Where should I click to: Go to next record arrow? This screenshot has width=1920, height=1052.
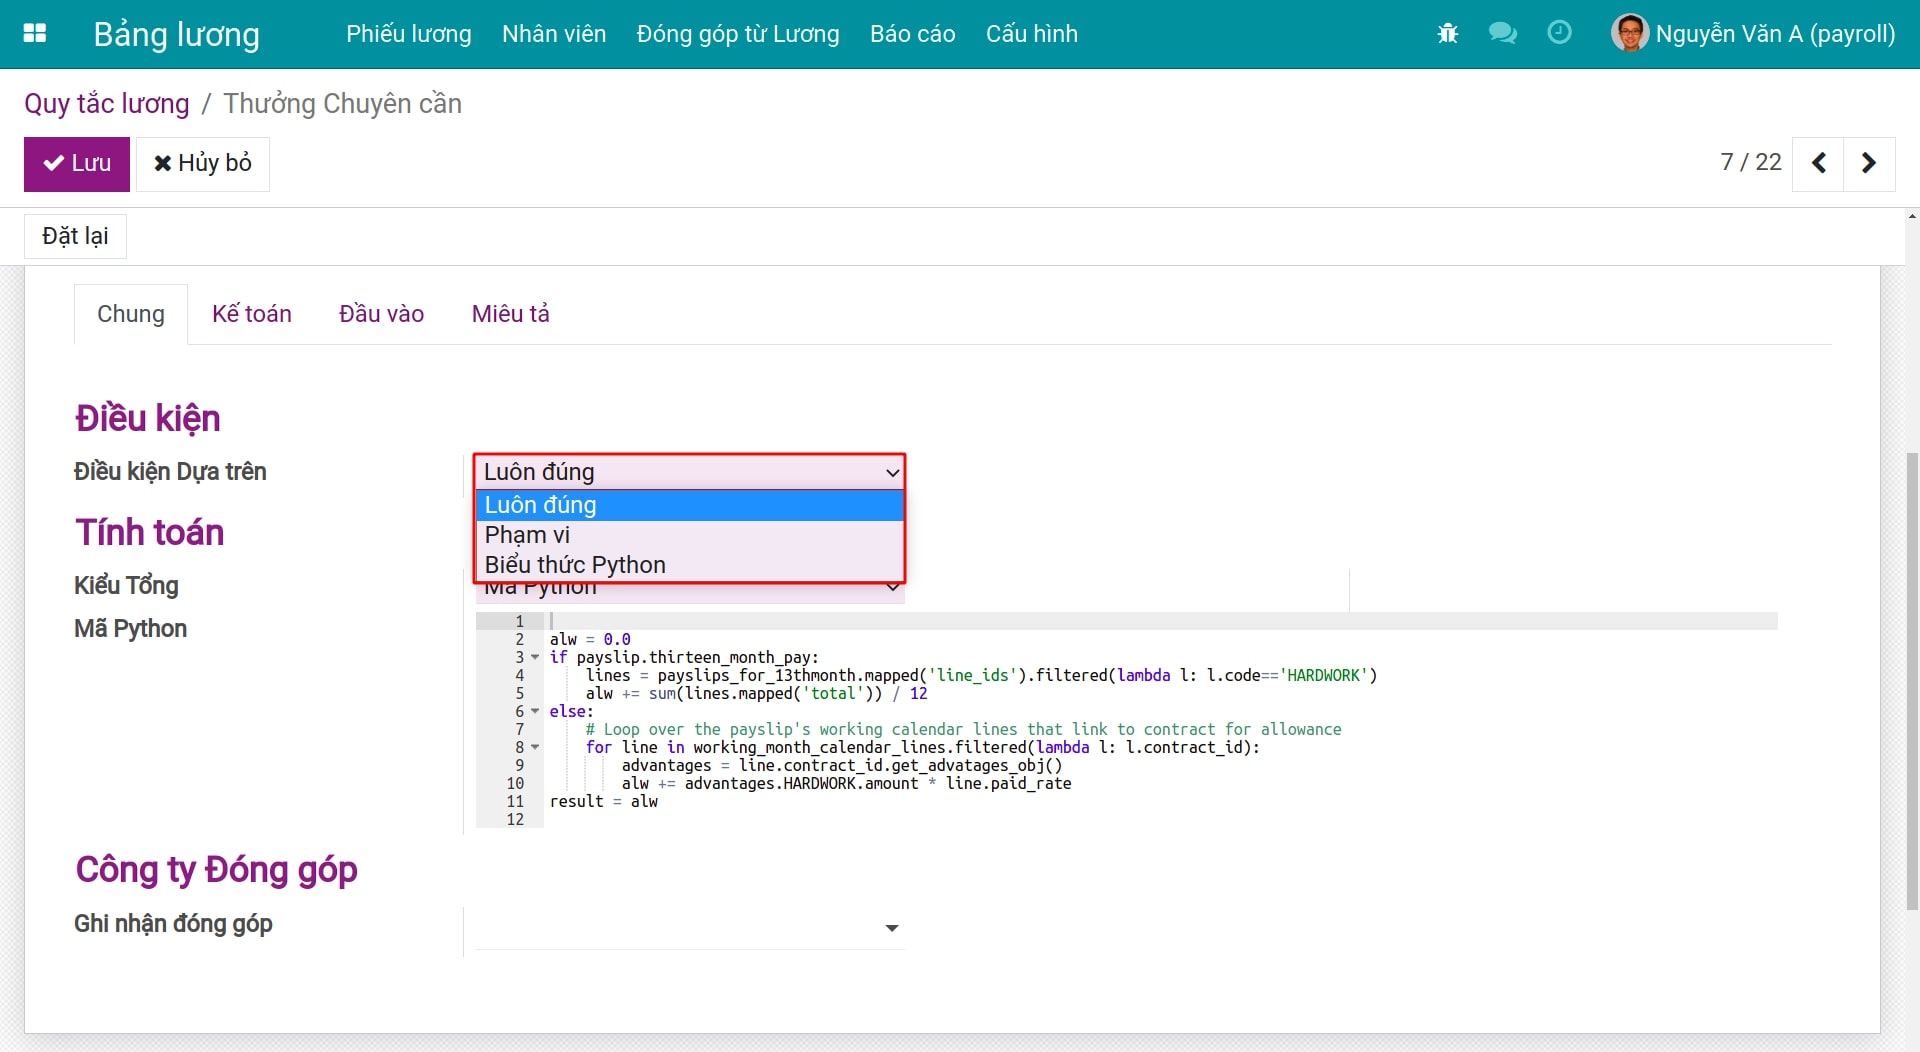[x=1868, y=163]
